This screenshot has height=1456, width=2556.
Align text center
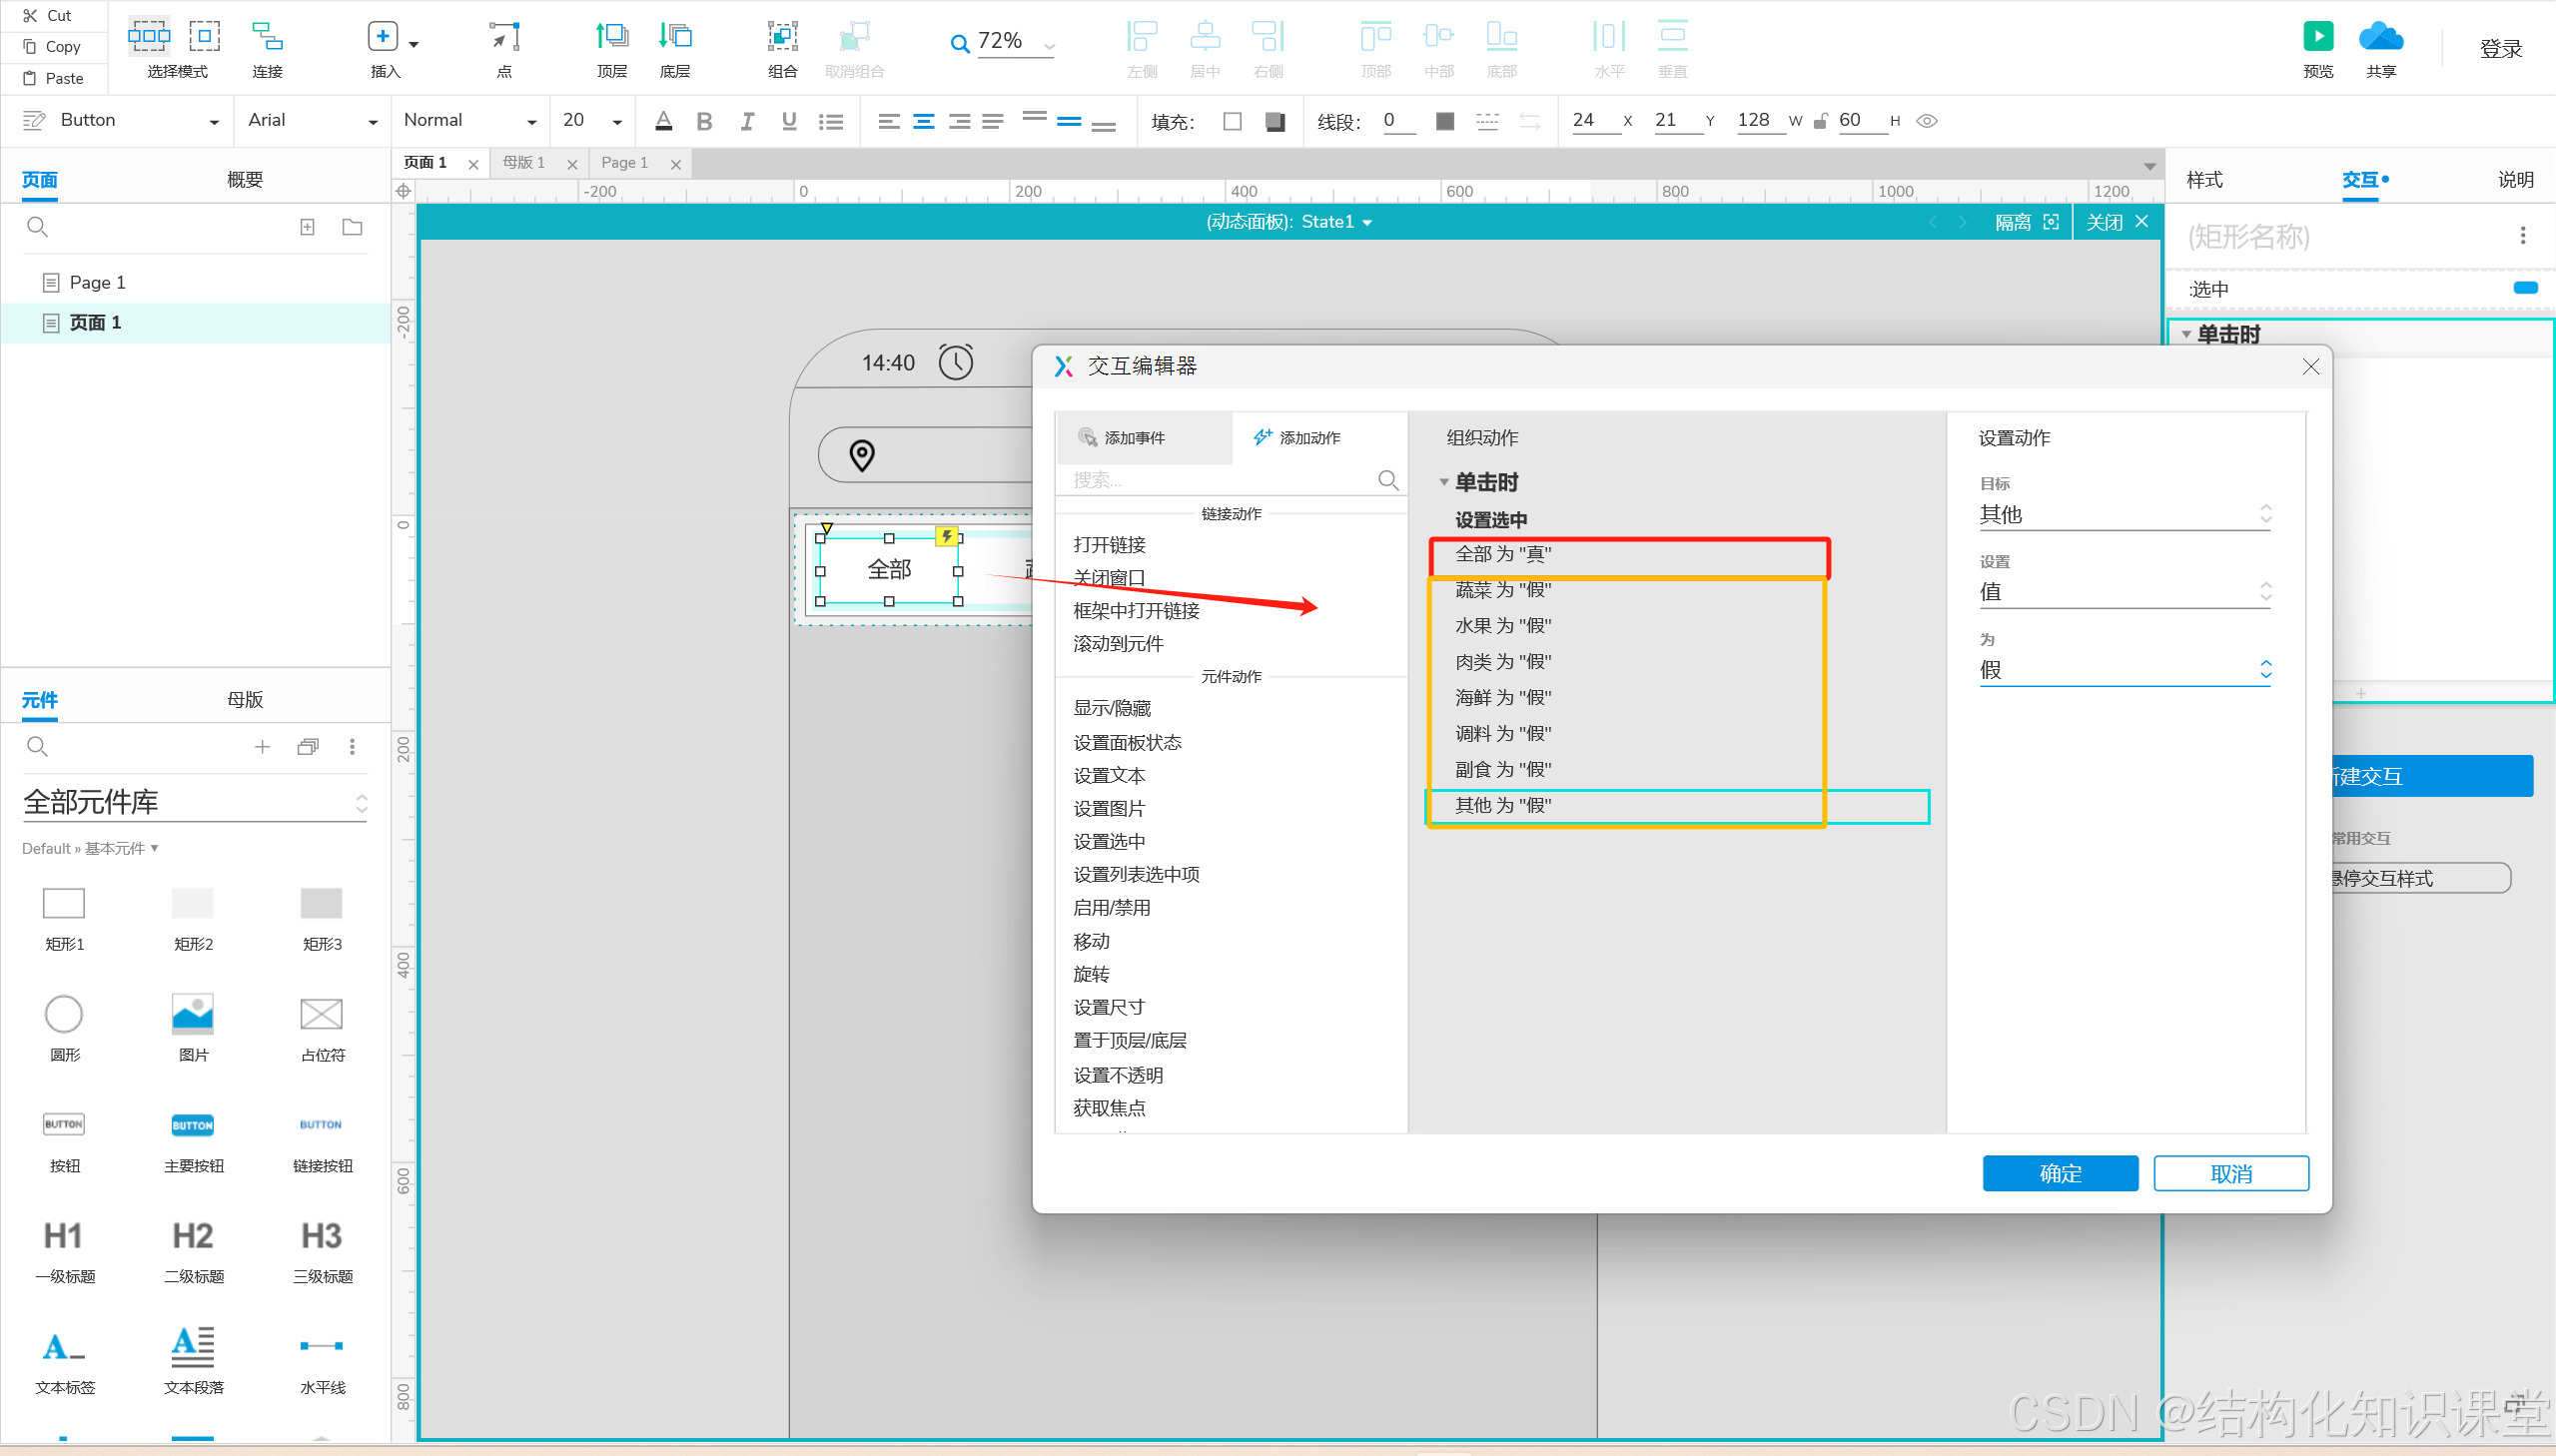[x=924, y=121]
